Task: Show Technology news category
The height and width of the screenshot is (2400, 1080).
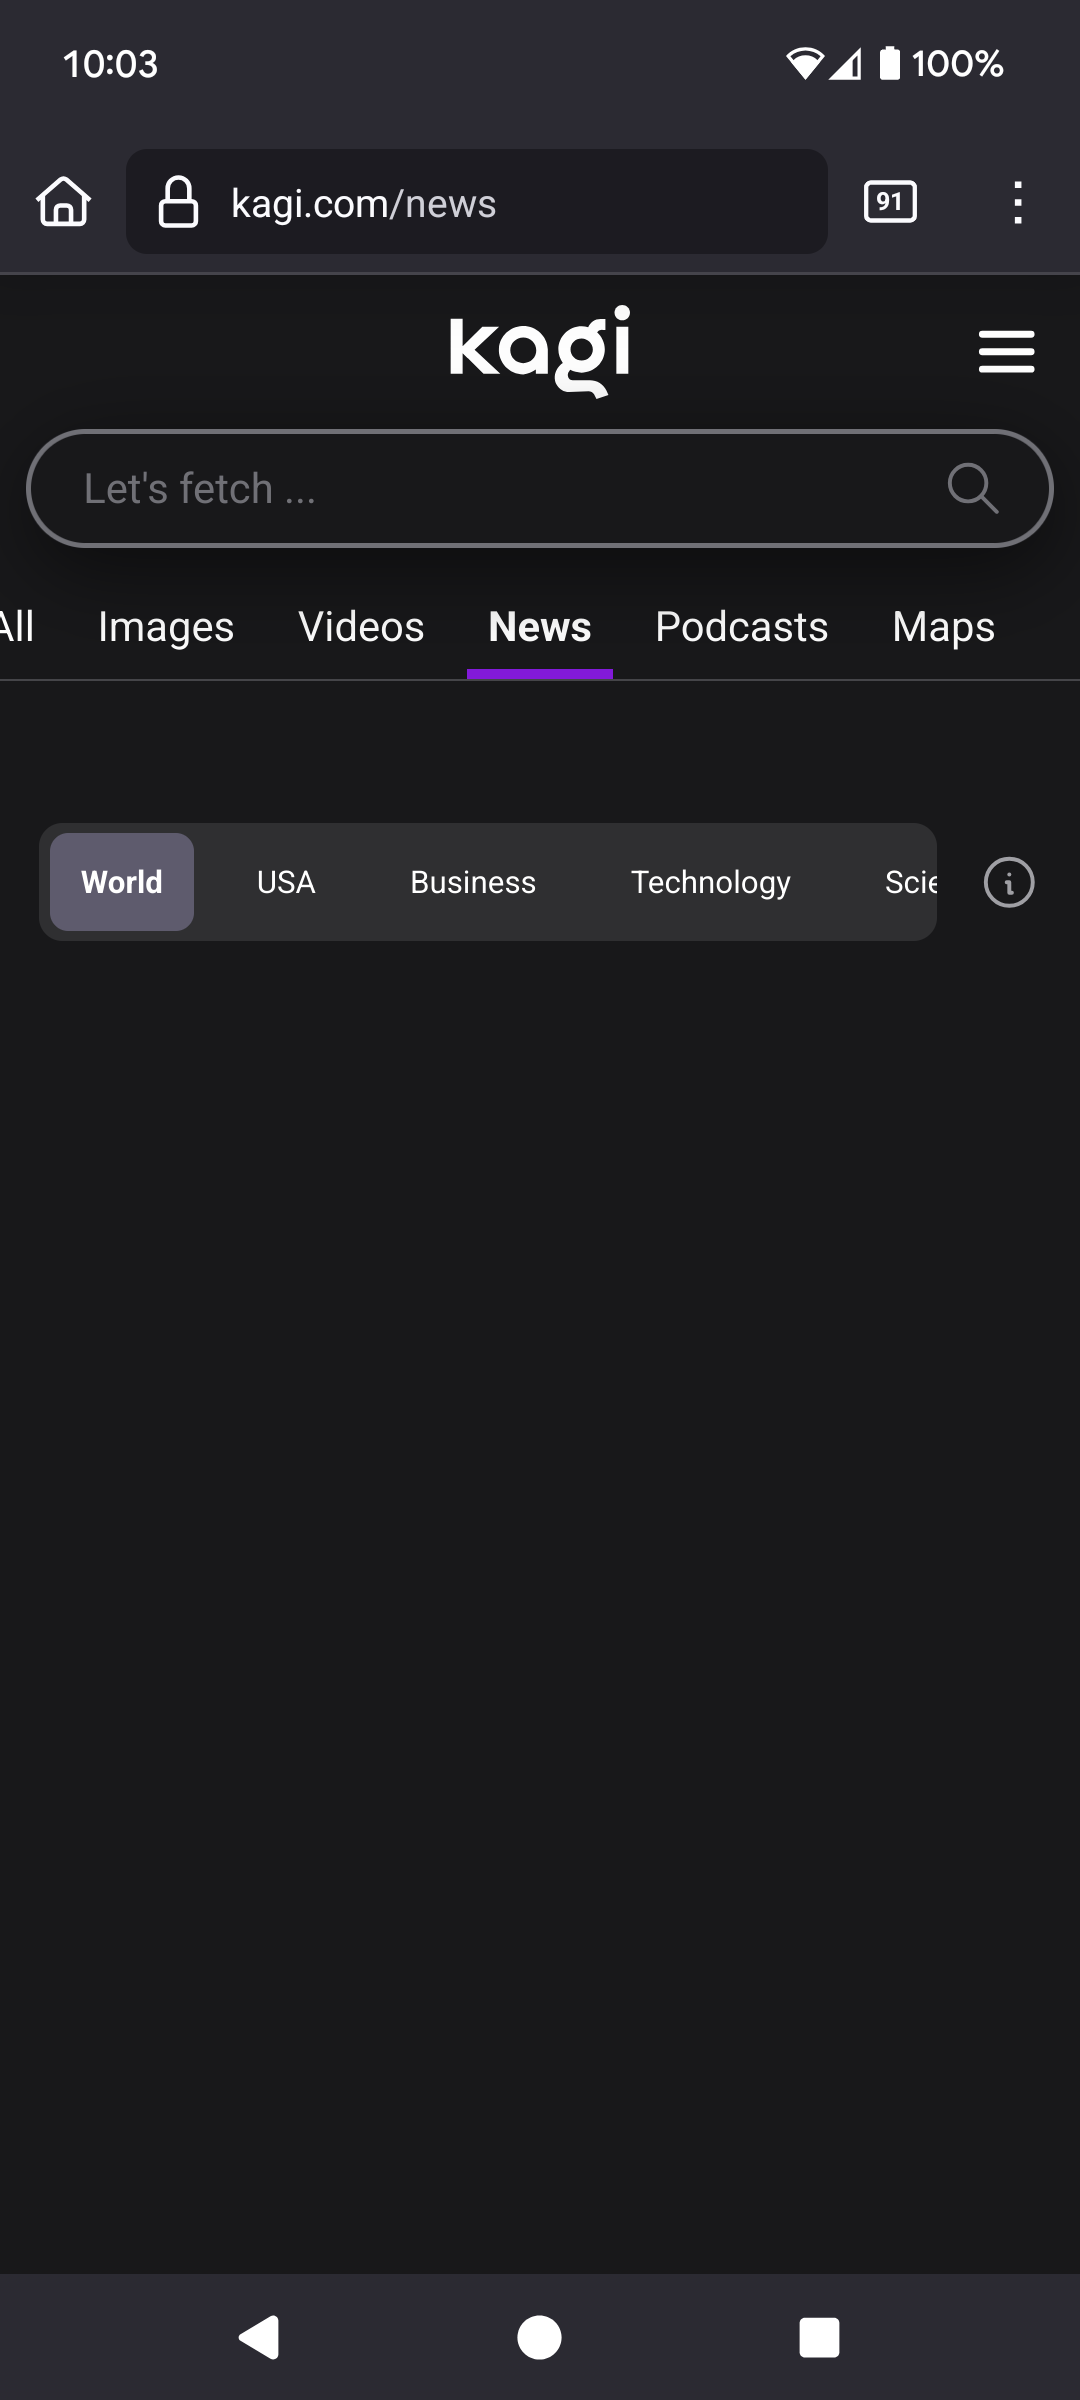Action: click(x=710, y=882)
